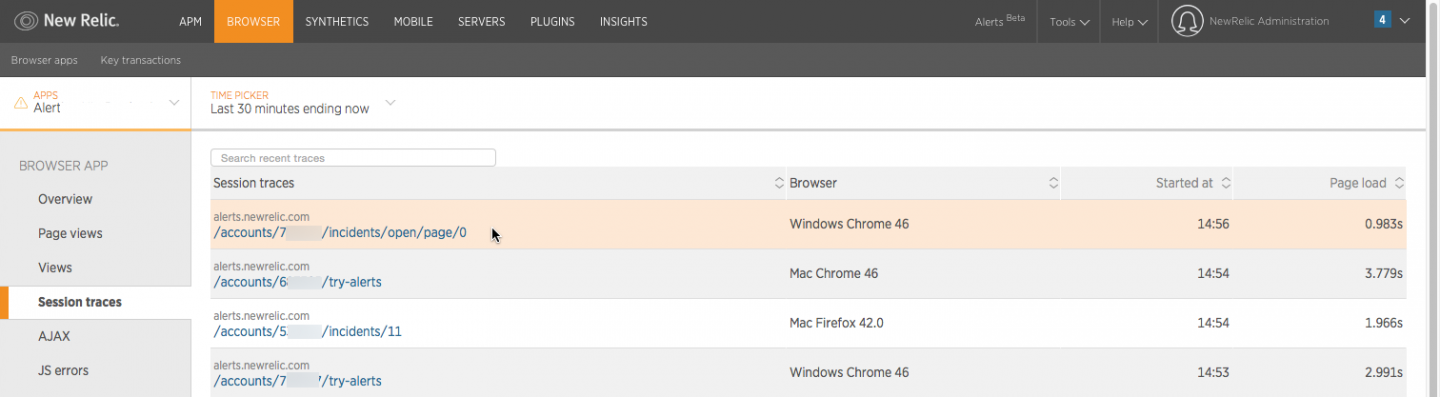This screenshot has width=1440, height=397.
Task: Open the incidents/open/page/0 session trace
Action: coord(340,233)
